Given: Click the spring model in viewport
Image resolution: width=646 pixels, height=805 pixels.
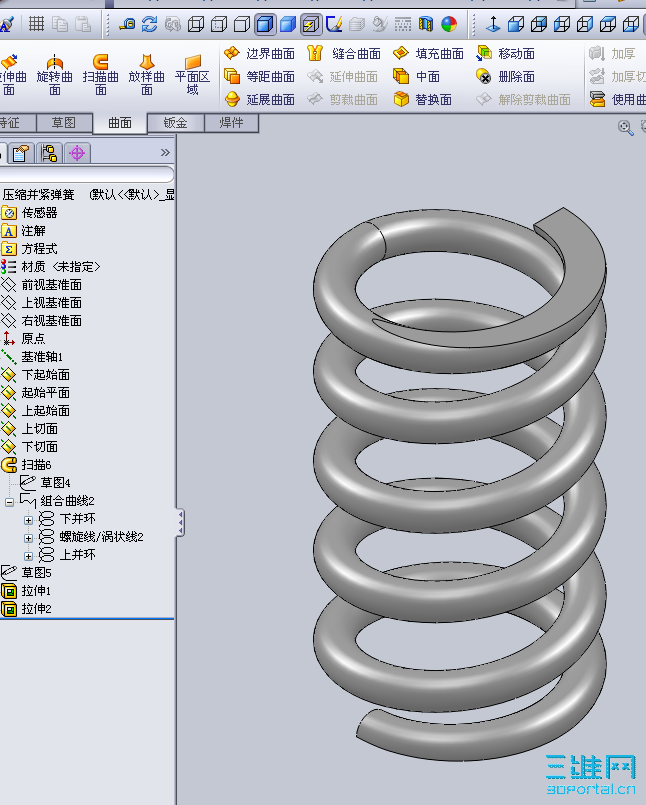Looking at the screenshot, I should (460, 483).
